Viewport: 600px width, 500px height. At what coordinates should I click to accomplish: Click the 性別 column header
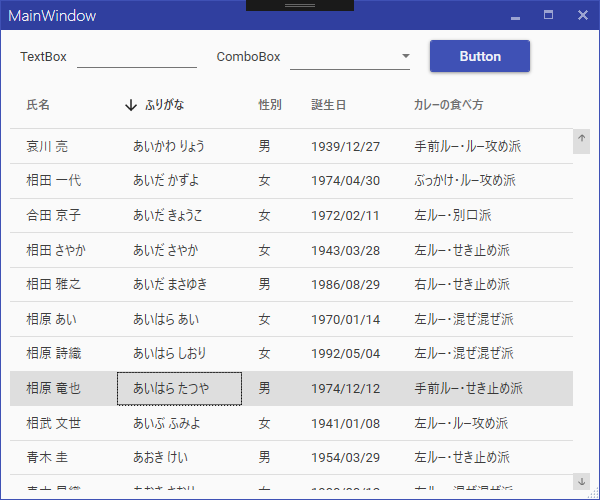270,105
